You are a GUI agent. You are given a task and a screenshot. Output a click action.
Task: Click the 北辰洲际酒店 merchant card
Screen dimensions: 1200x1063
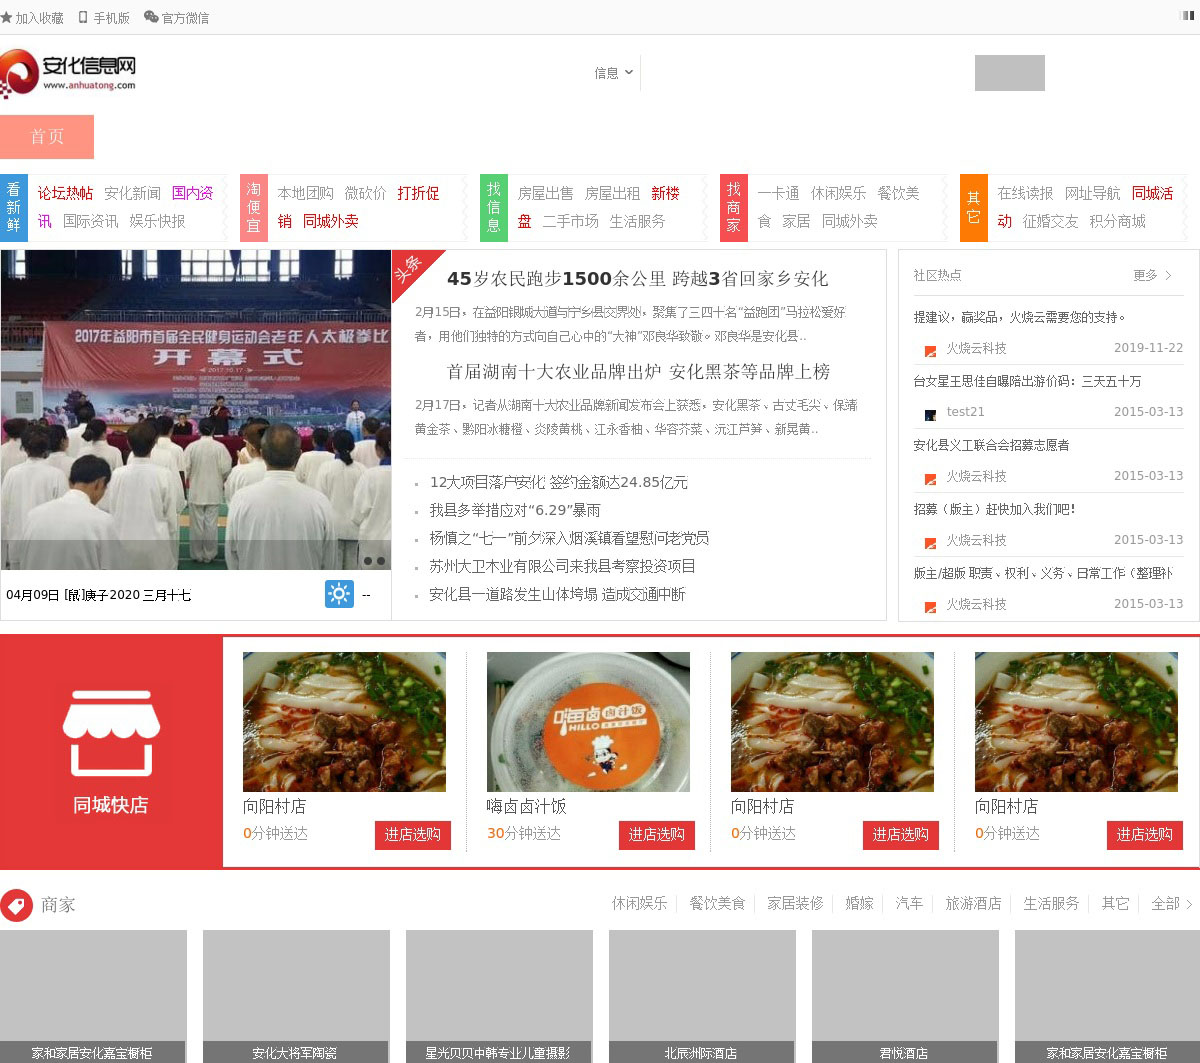click(x=702, y=996)
